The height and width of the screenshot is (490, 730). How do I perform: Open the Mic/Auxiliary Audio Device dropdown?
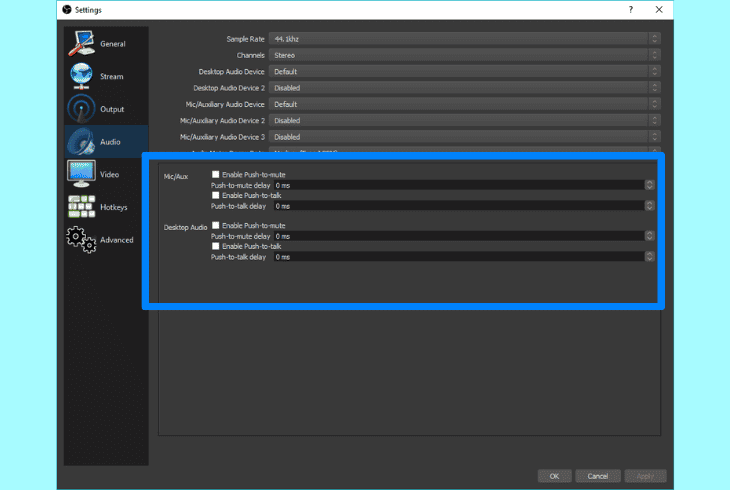[465, 104]
